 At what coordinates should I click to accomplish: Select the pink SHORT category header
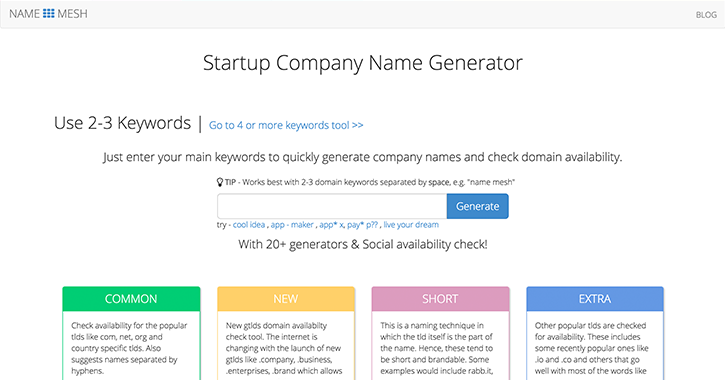point(440,299)
